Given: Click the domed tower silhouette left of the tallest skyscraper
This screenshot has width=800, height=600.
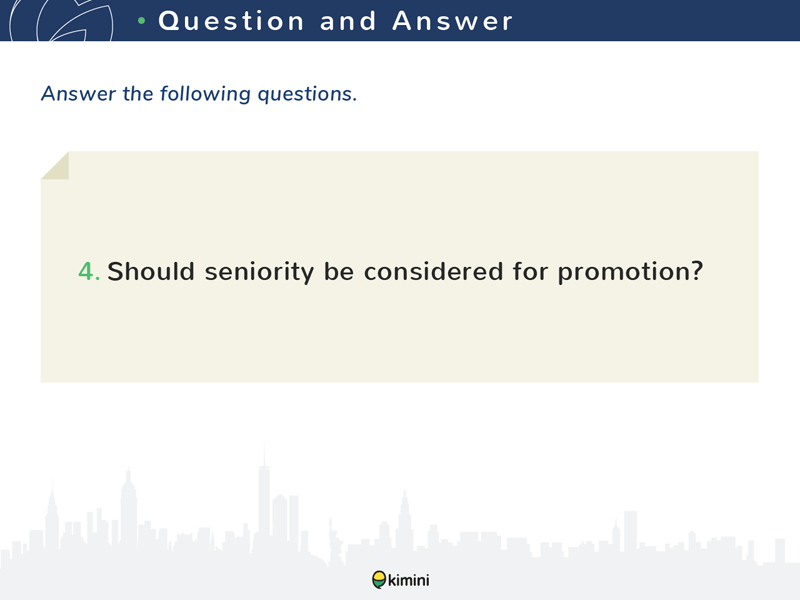Looking at the screenshot, I should point(128,508).
